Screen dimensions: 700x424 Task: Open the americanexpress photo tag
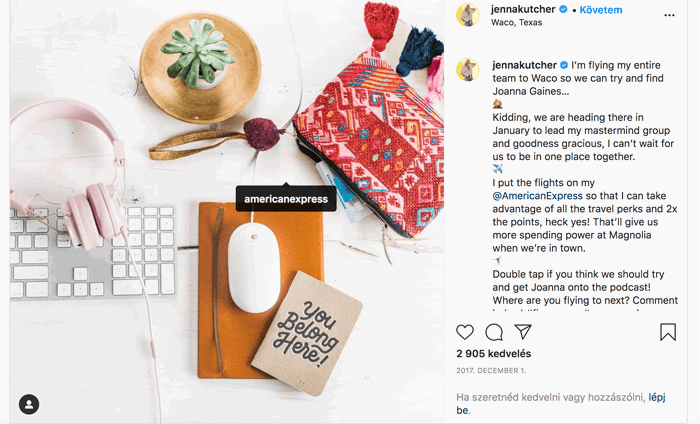(286, 199)
